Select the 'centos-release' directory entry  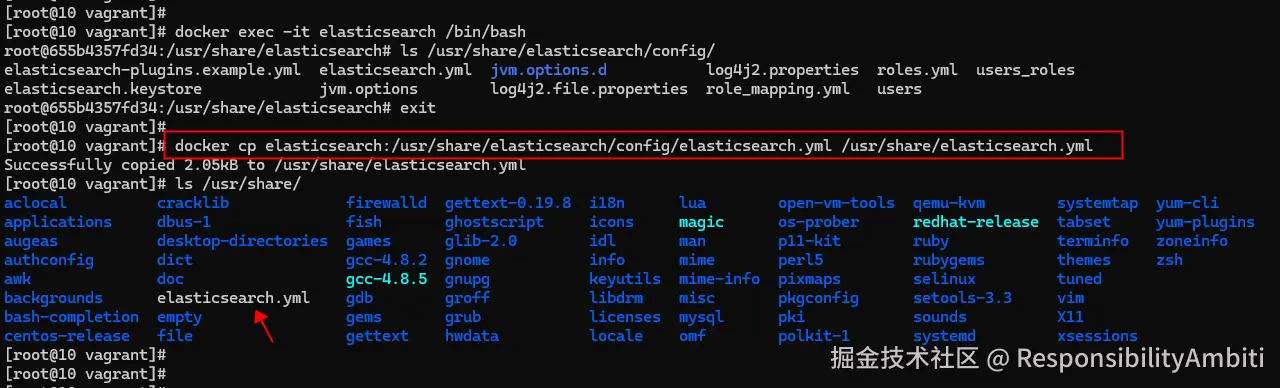click(x=67, y=336)
